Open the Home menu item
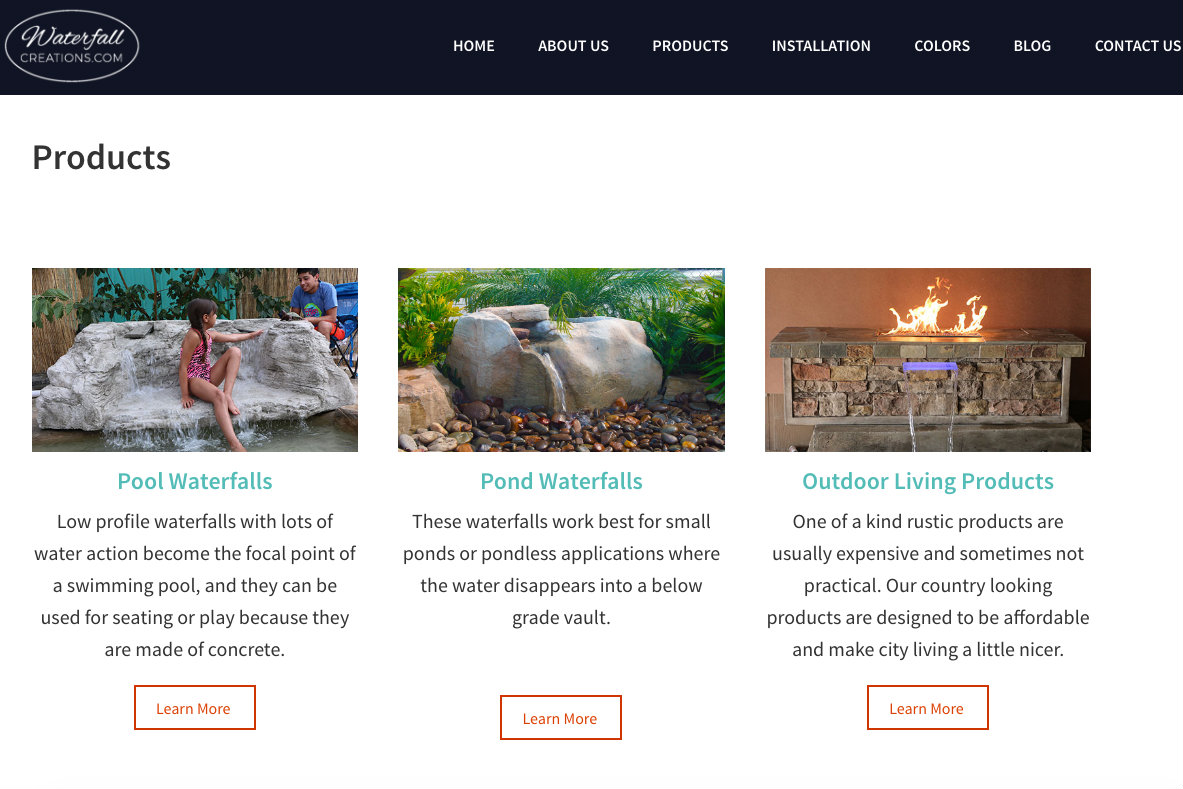Image resolution: width=1183 pixels, height=789 pixels. tap(474, 46)
